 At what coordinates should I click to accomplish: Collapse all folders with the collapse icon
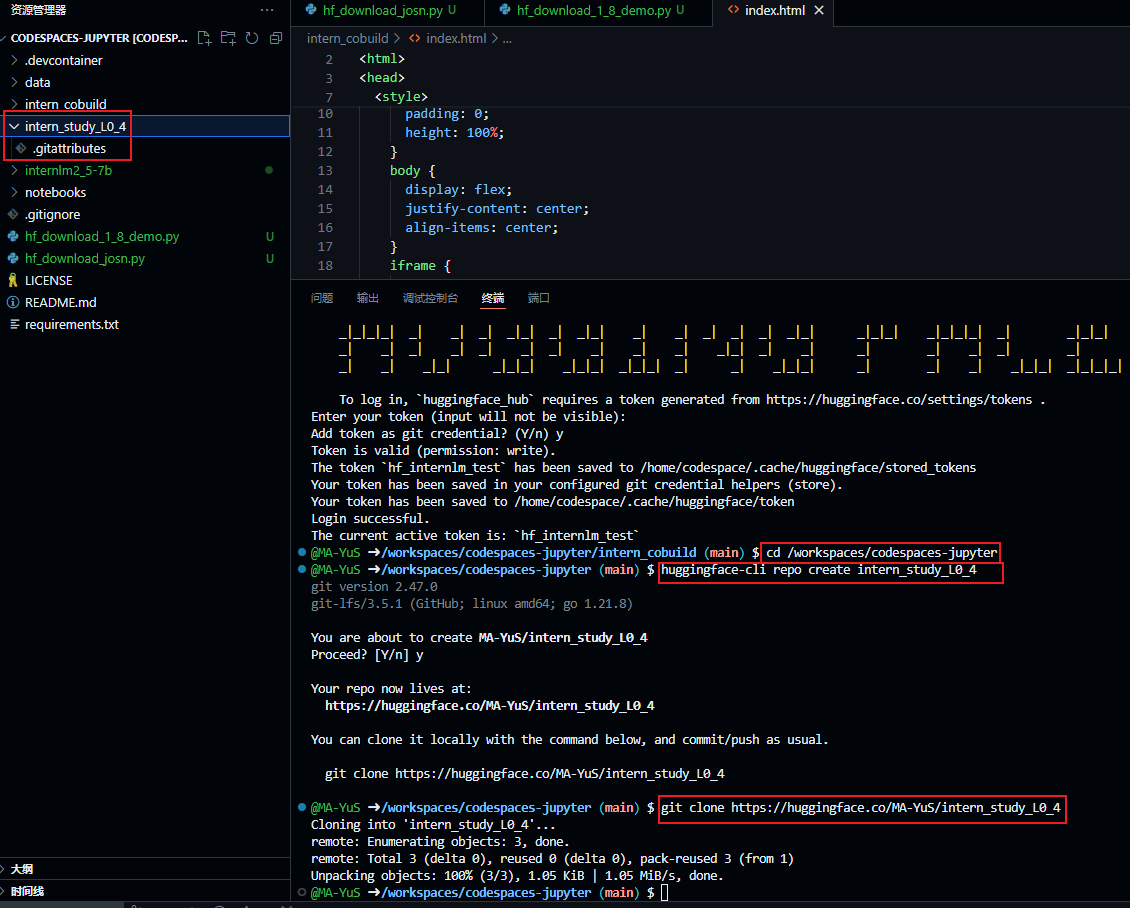coord(275,38)
